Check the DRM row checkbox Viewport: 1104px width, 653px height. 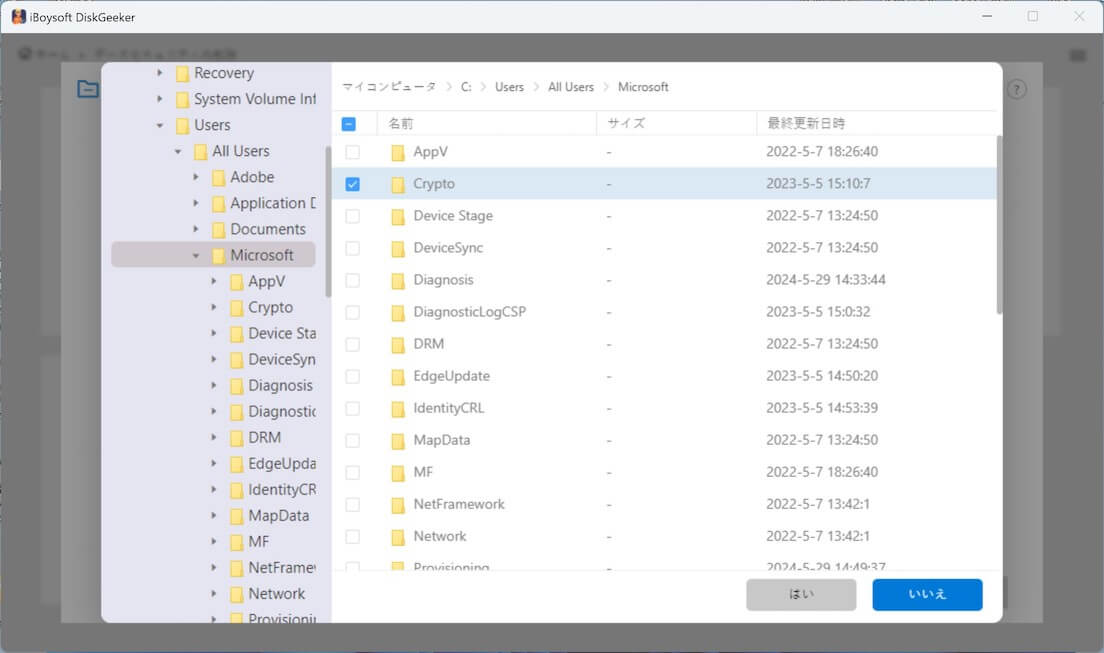click(353, 344)
